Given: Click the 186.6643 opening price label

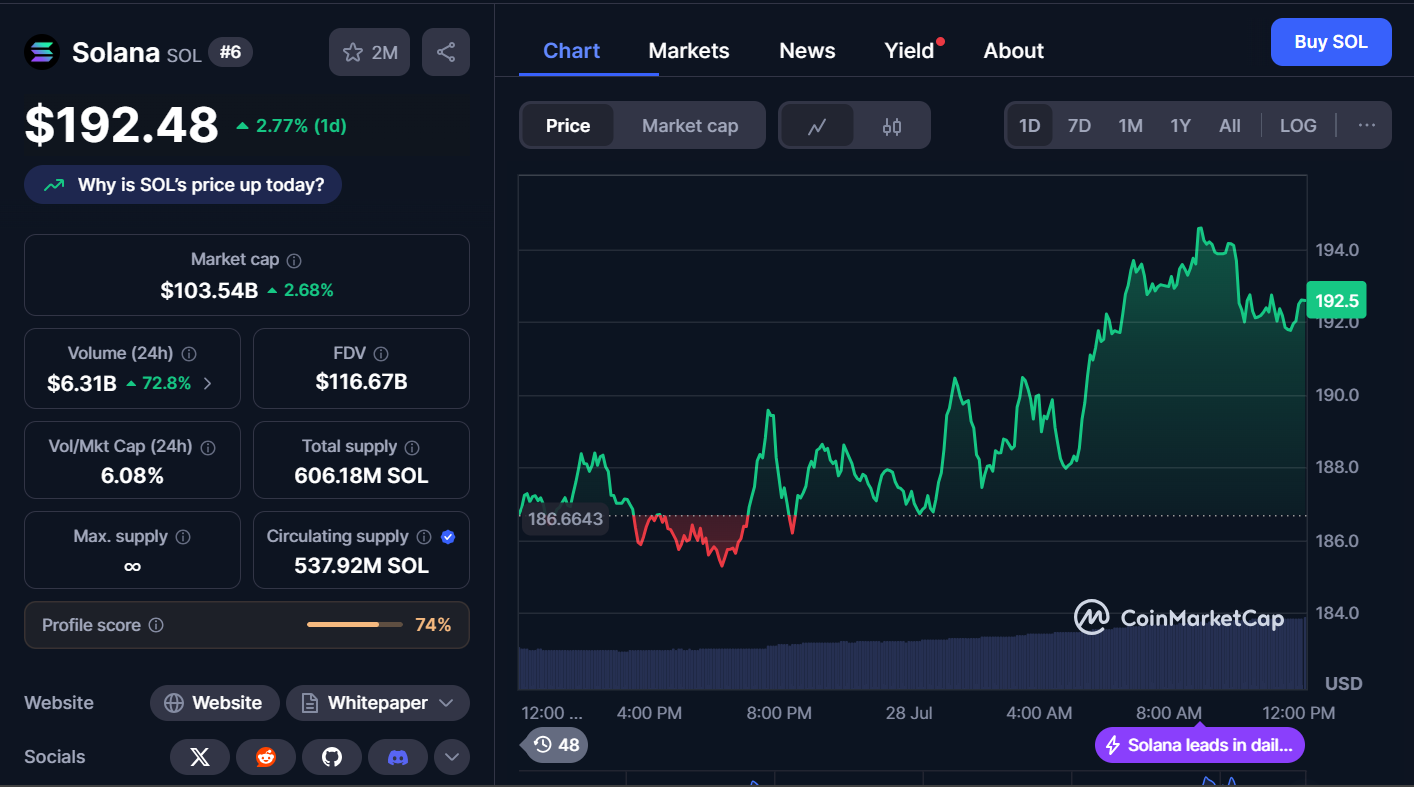Looking at the screenshot, I should [x=566, y=518].
